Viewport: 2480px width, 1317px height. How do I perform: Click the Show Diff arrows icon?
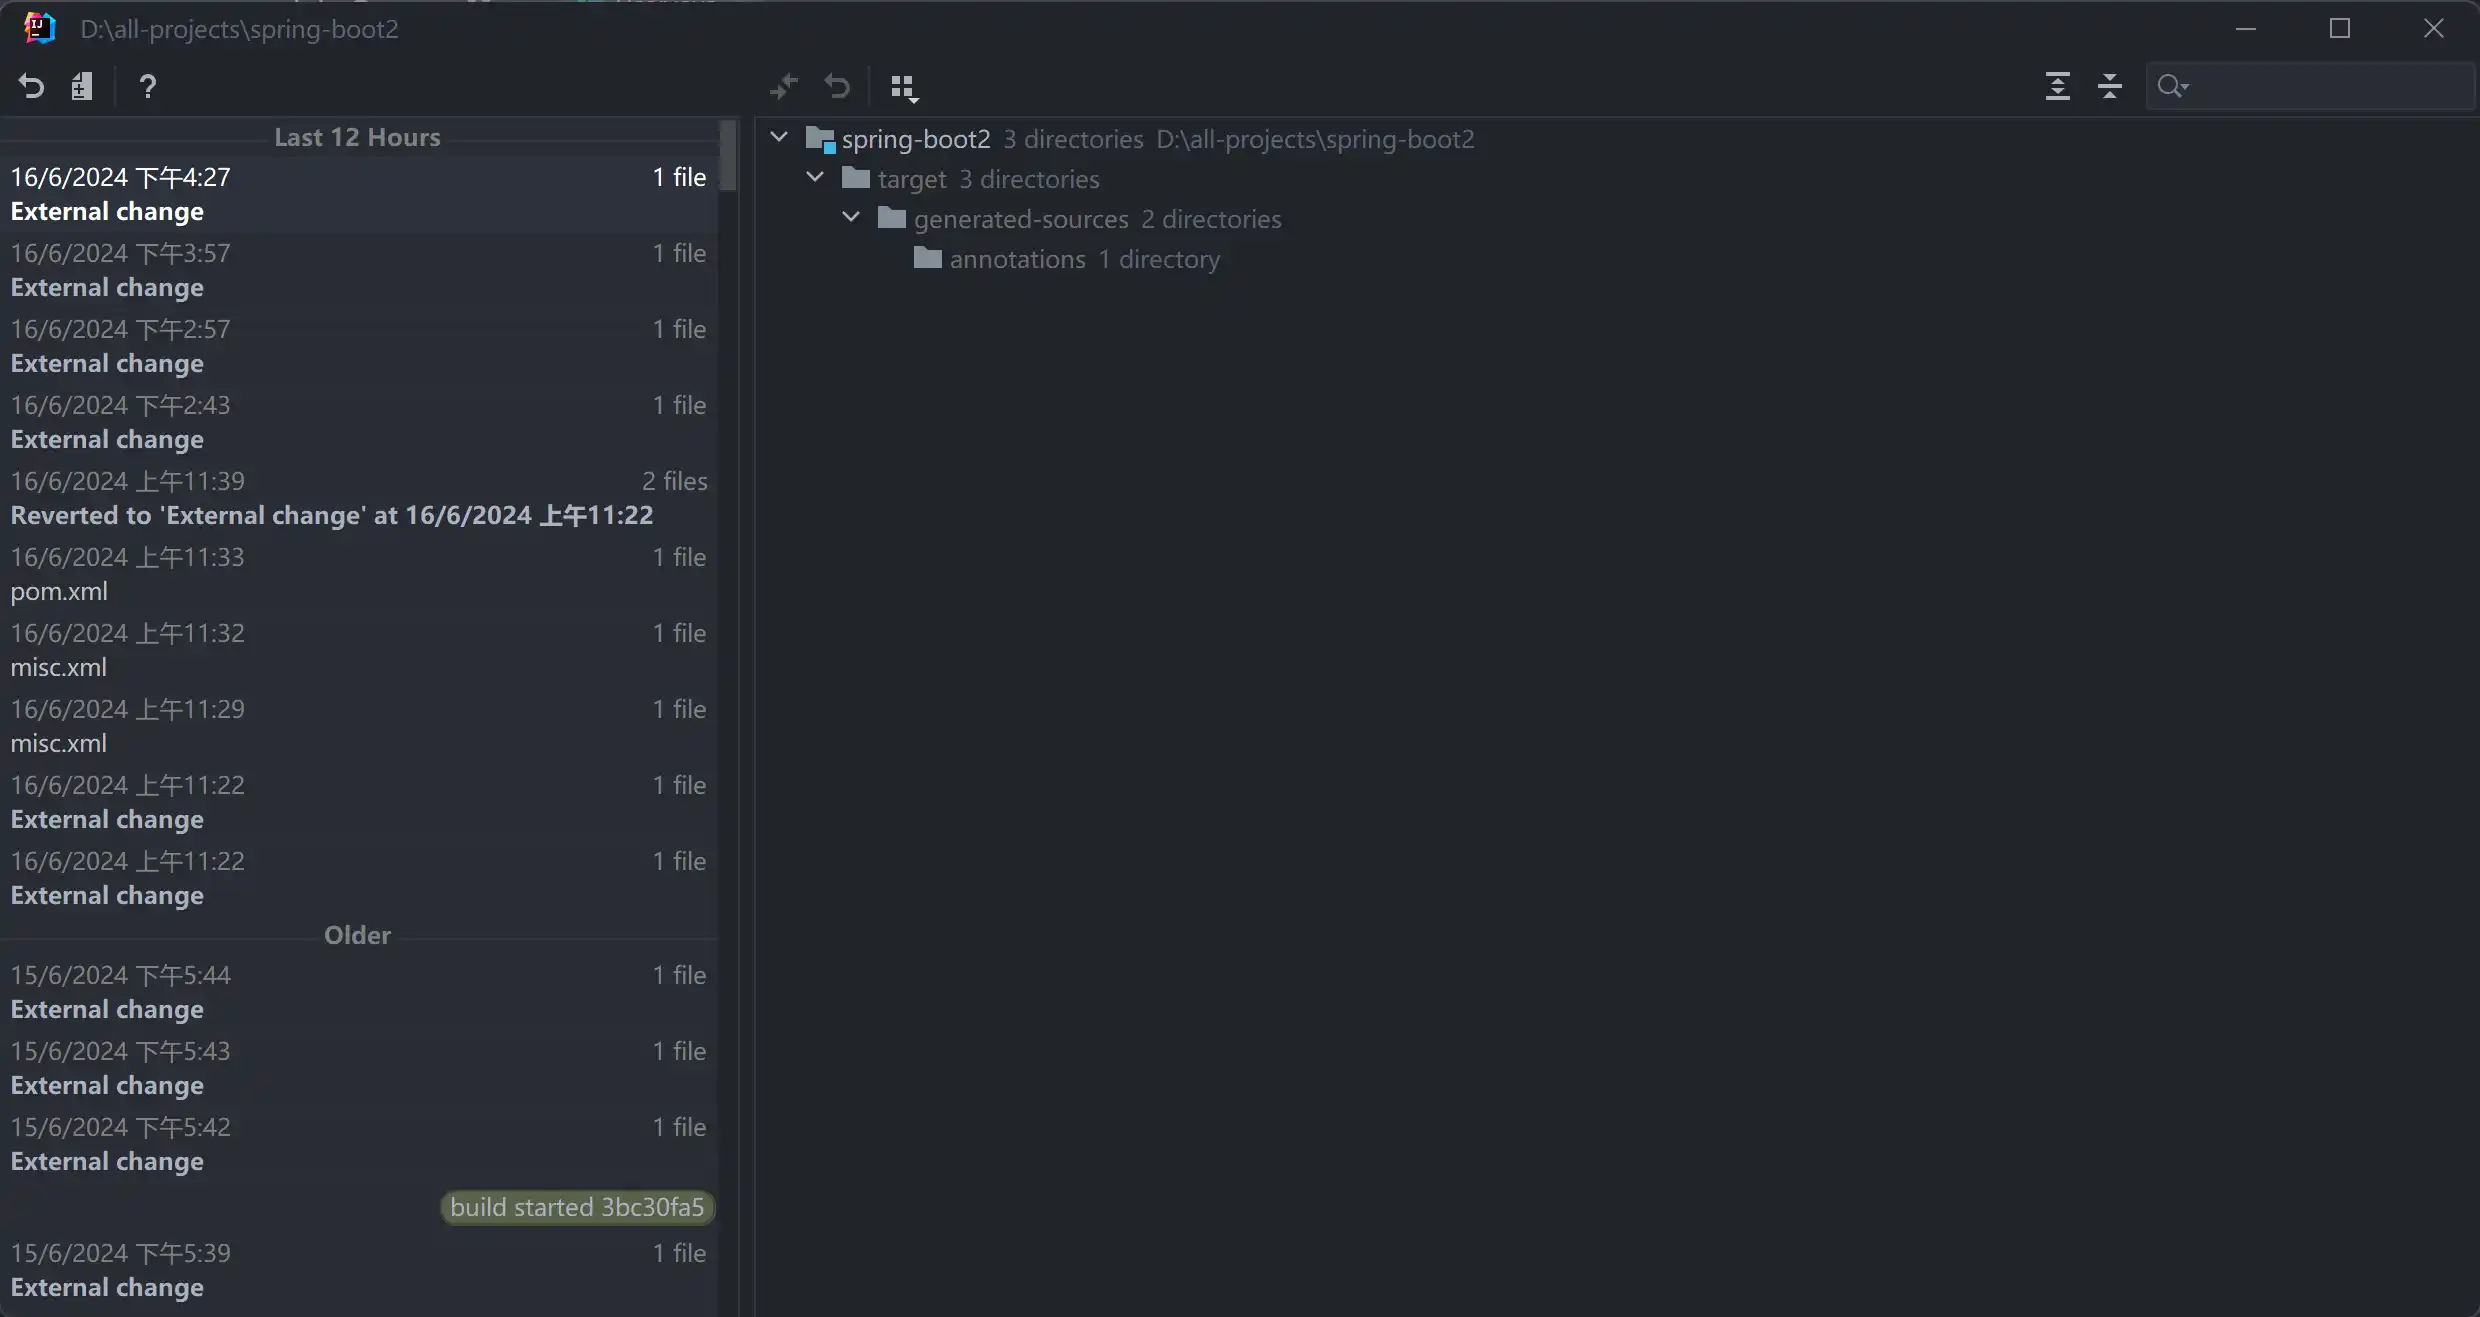pyautogui.click(x=784, y=87)
